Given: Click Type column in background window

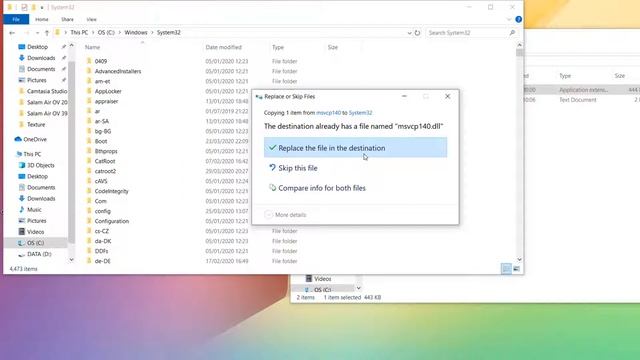Looking at the screenshot, I should (x=565, y=76).
